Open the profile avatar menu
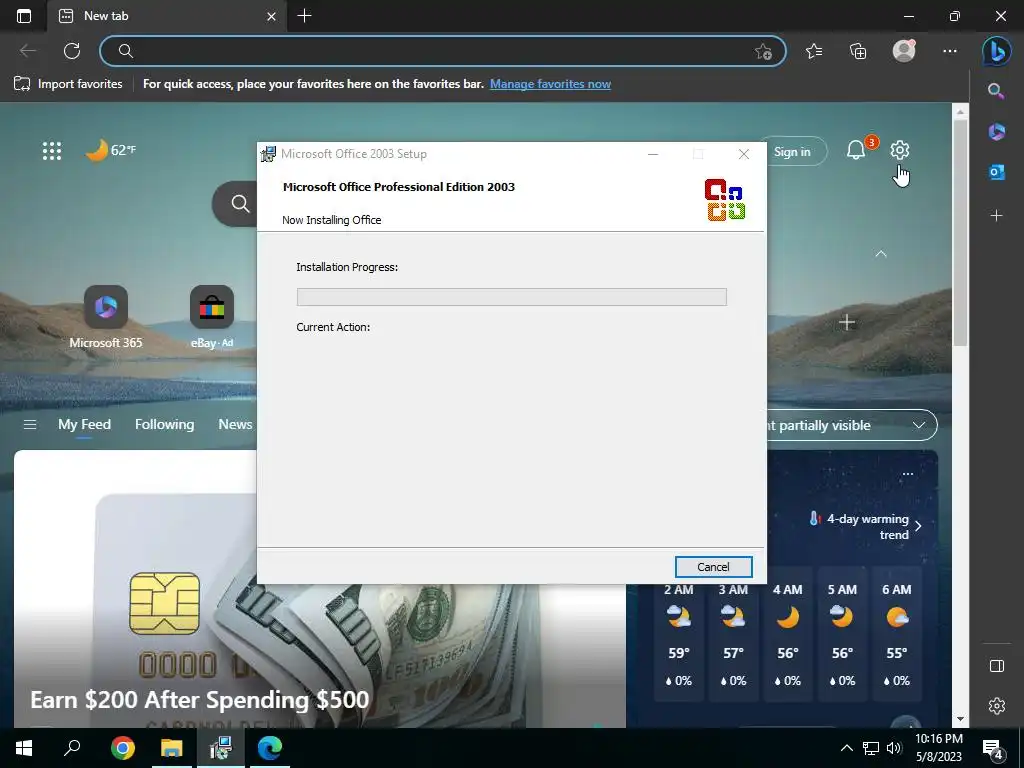The height and width of the screenshot is (768, 1024). (904, 51)
